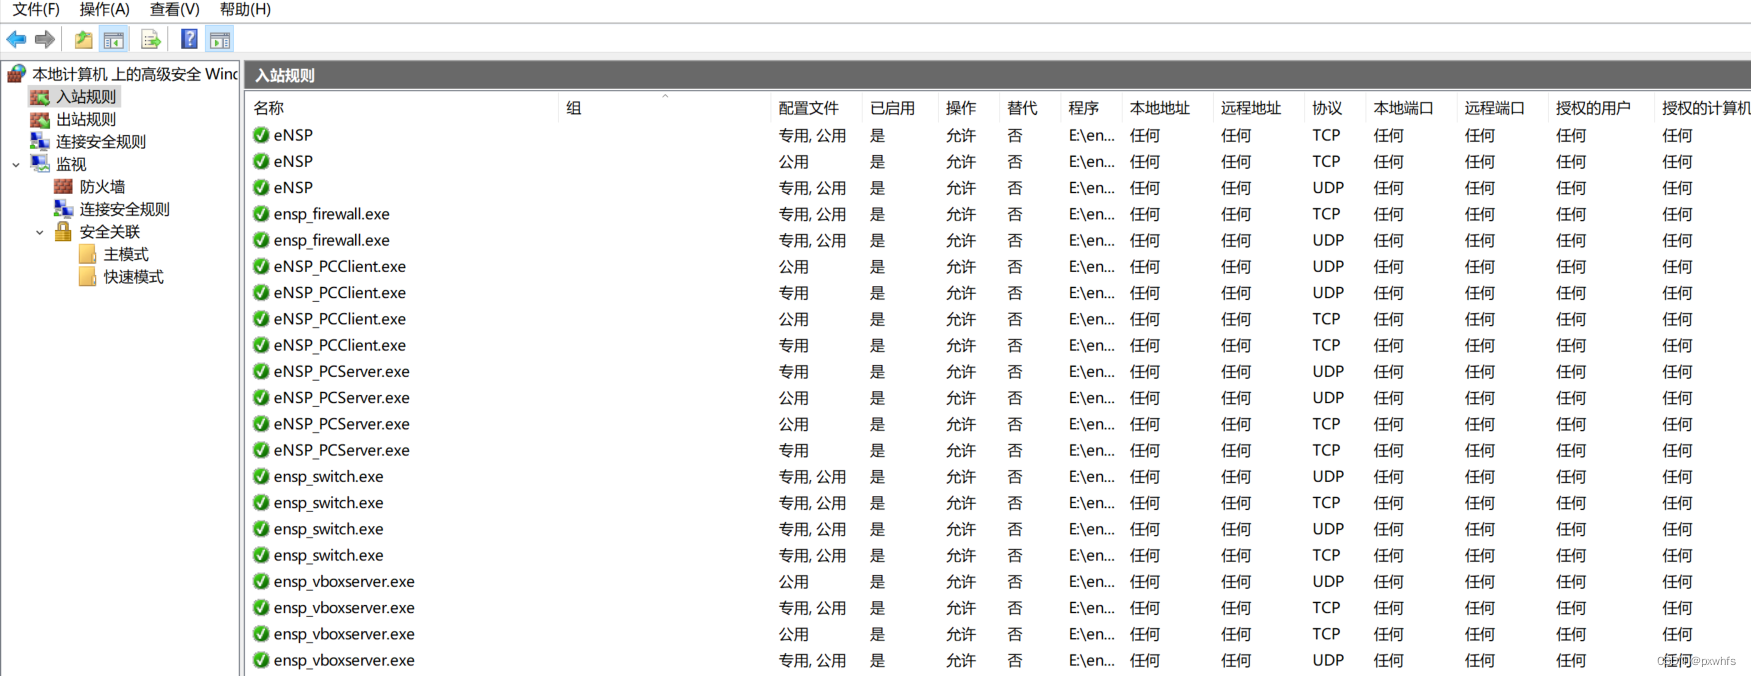Select the last ensp_switch.exe rule name
The image size is (1751, 676).
click(x=329, y=555)
